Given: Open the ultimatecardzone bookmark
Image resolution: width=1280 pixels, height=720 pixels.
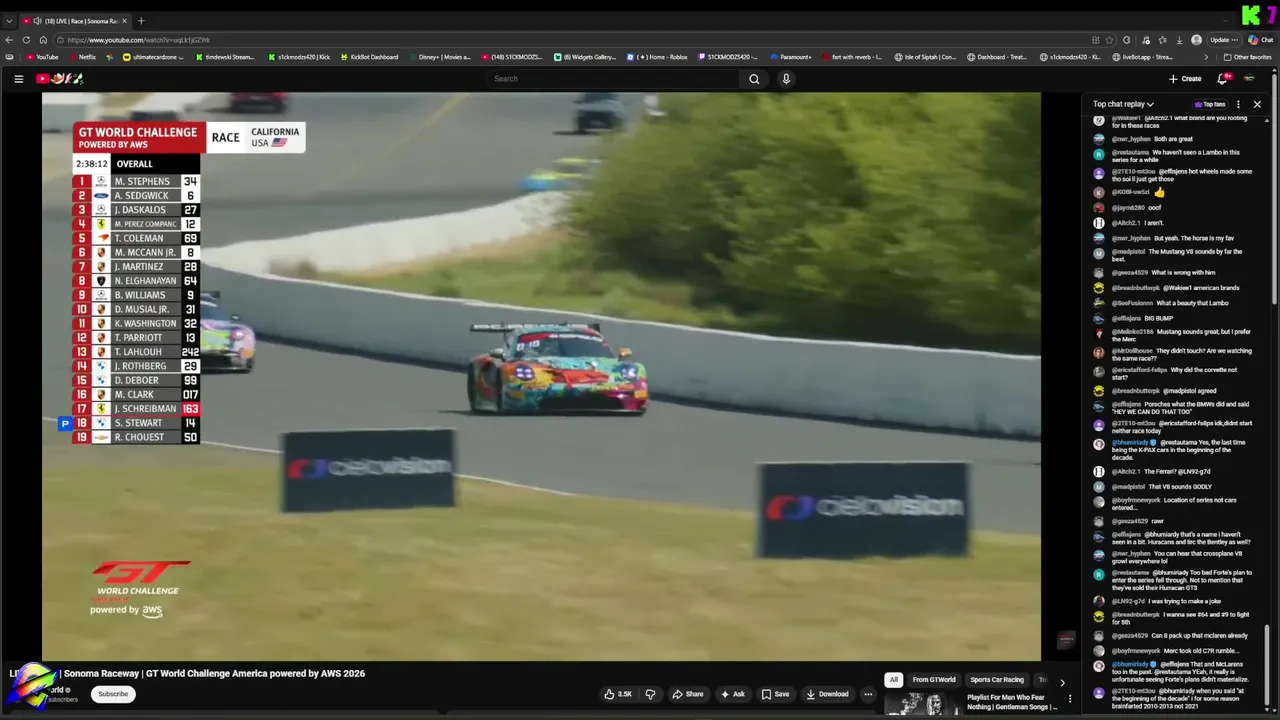Looking at the screenshot, I should (153, 57).
